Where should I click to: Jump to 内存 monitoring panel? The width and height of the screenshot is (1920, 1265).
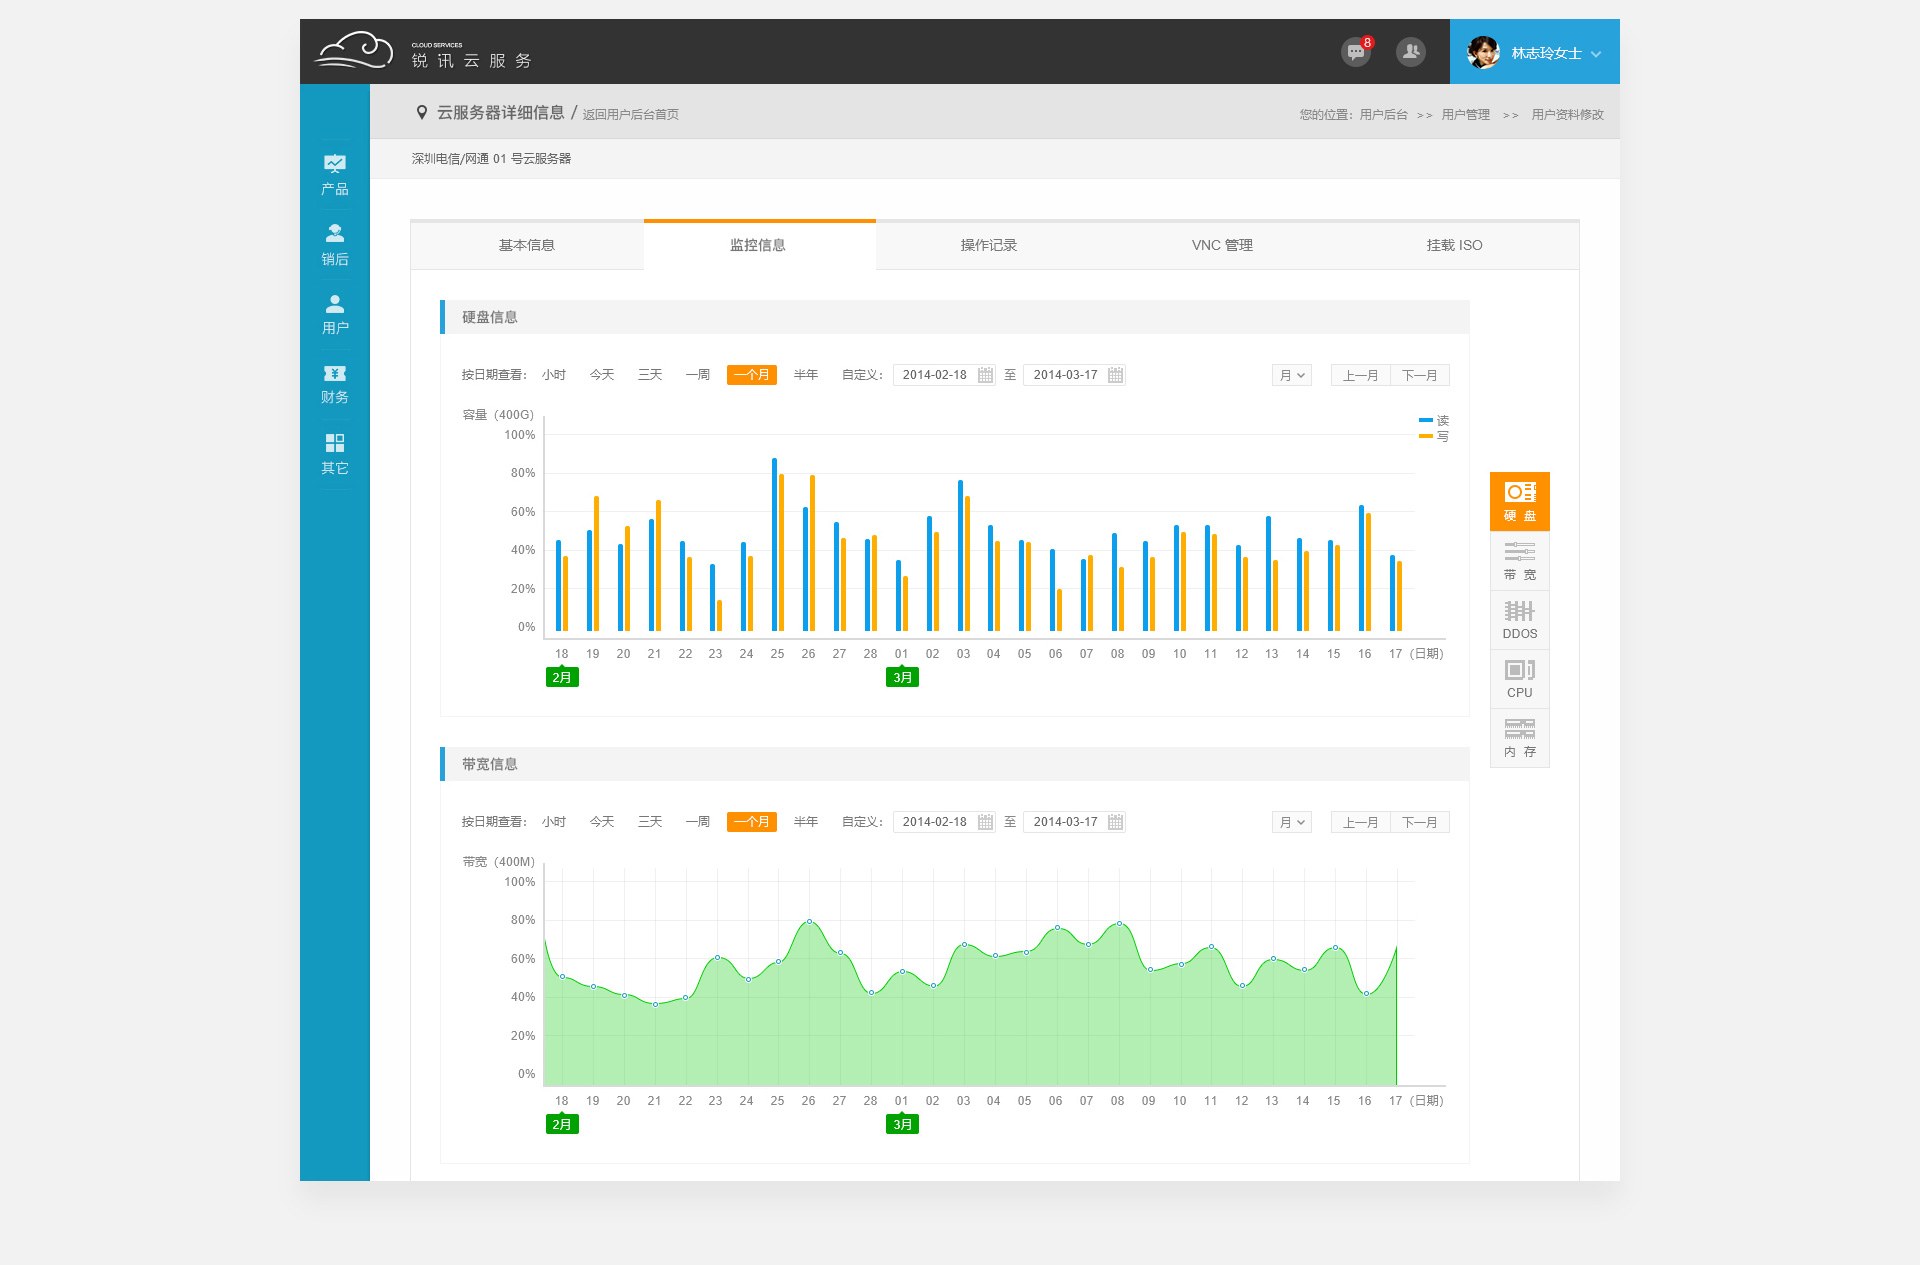click(x=1519, y=738)
